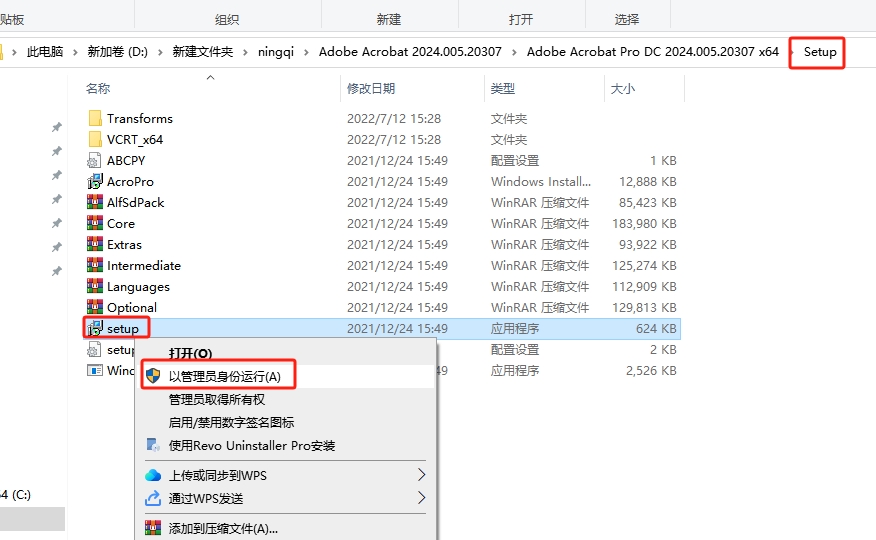The height and width of the screenshot is (540, 876).
Task: Sort by 名称 column header
Action: click(98, 88)
